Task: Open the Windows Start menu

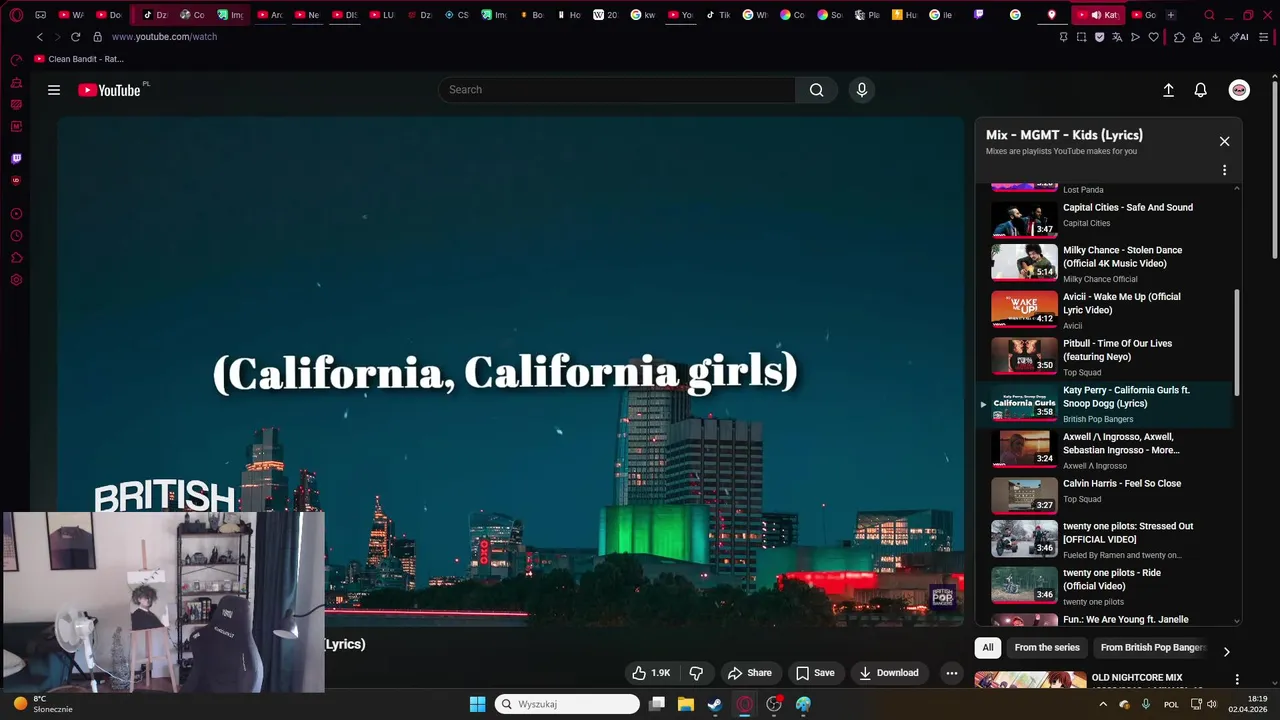Action: point(477,704)
